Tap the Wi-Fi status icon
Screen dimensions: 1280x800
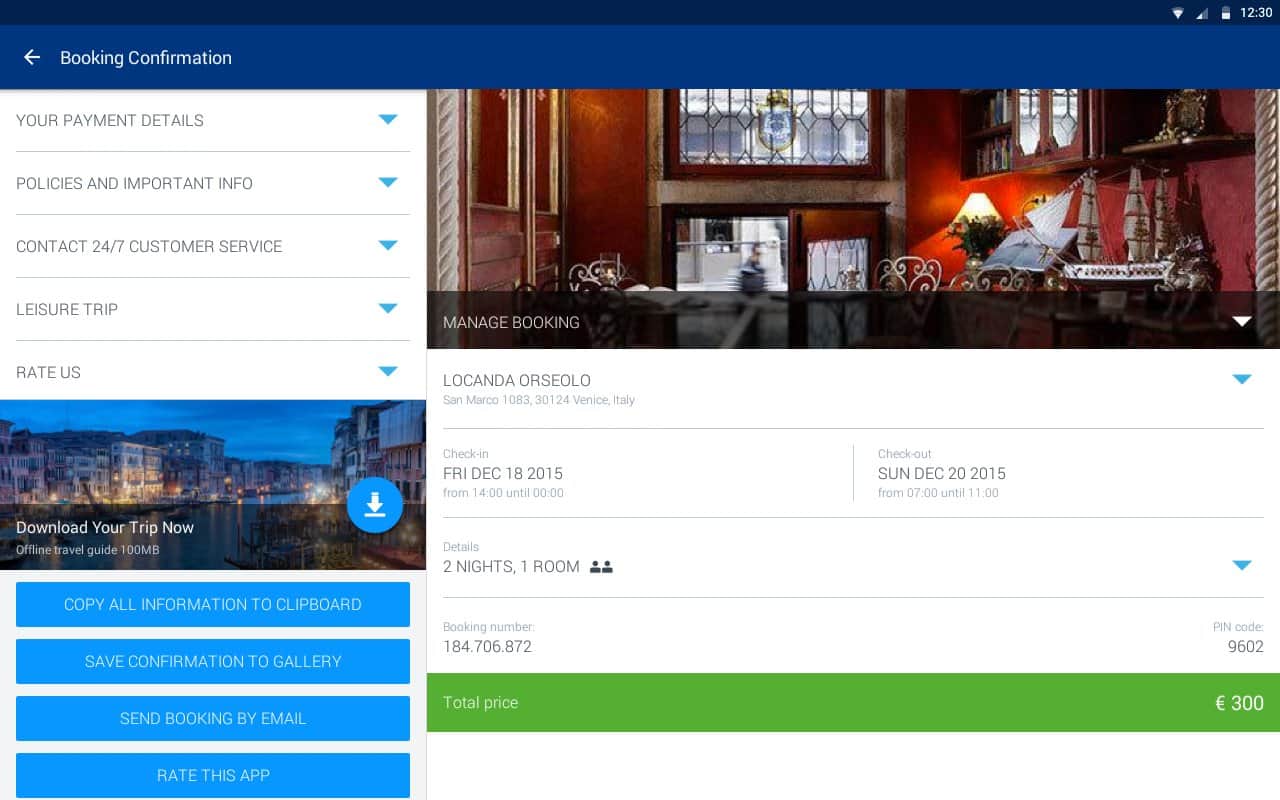1178,13
